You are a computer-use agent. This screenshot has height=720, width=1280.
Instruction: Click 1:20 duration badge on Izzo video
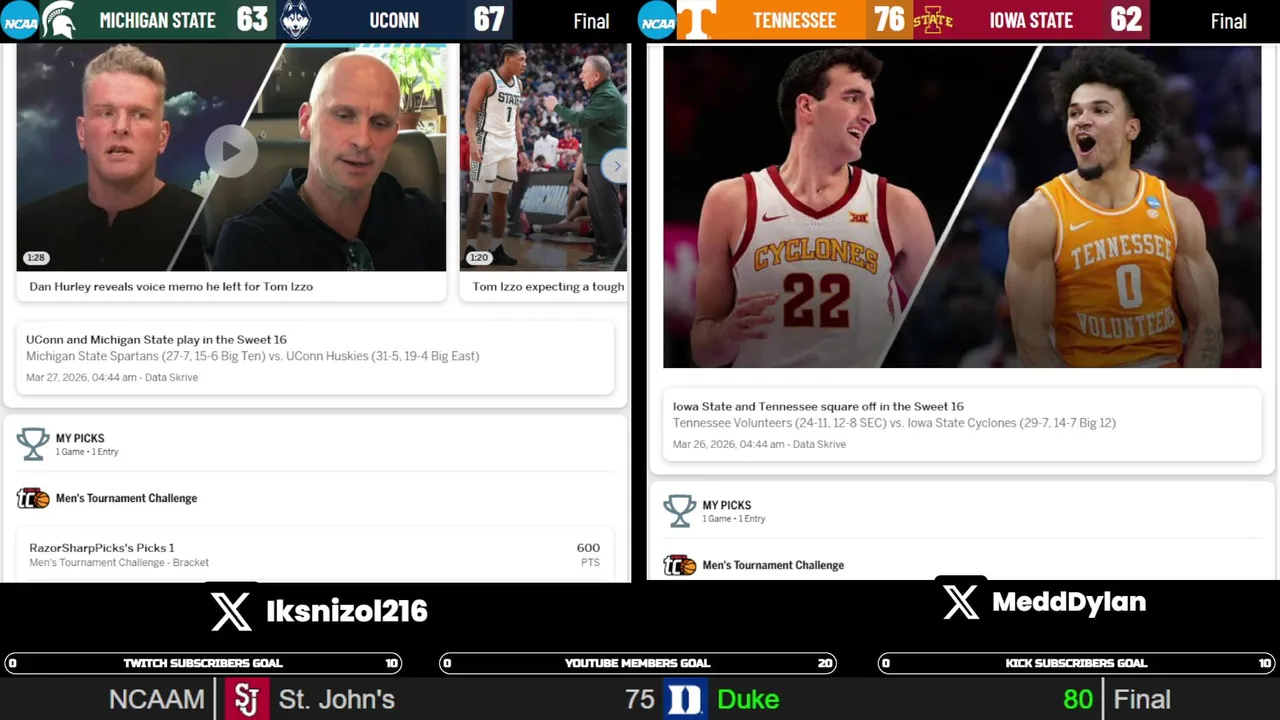coord(479,258)
